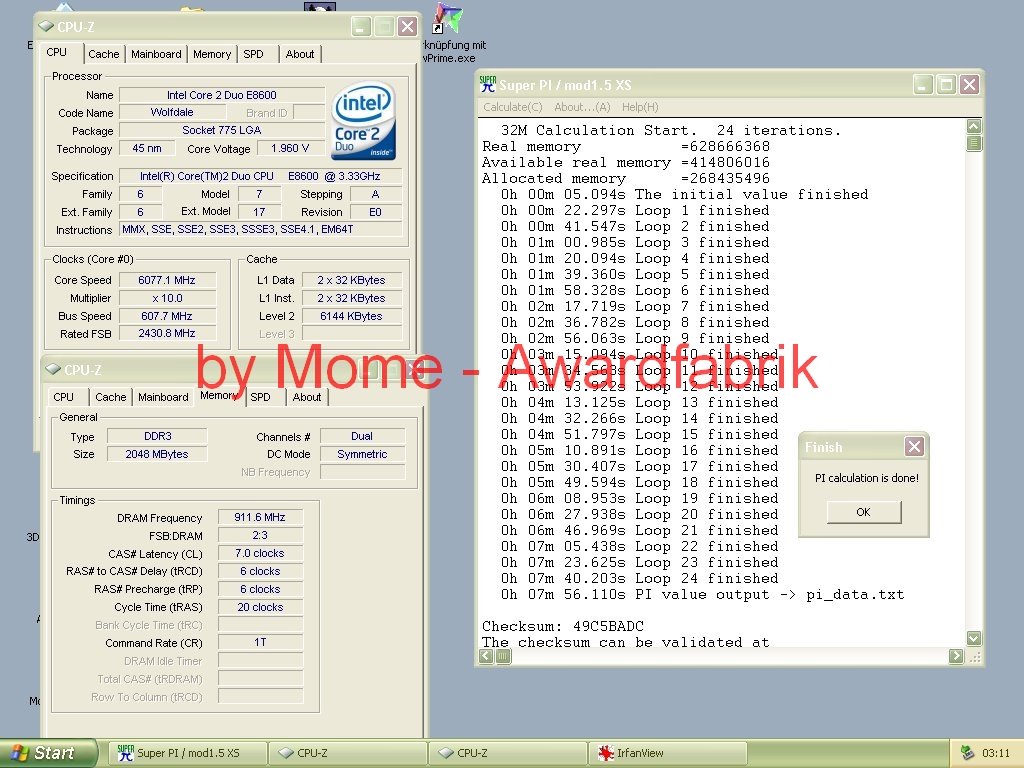Click the Intel Core 2 Duo logo

(363, 120)
